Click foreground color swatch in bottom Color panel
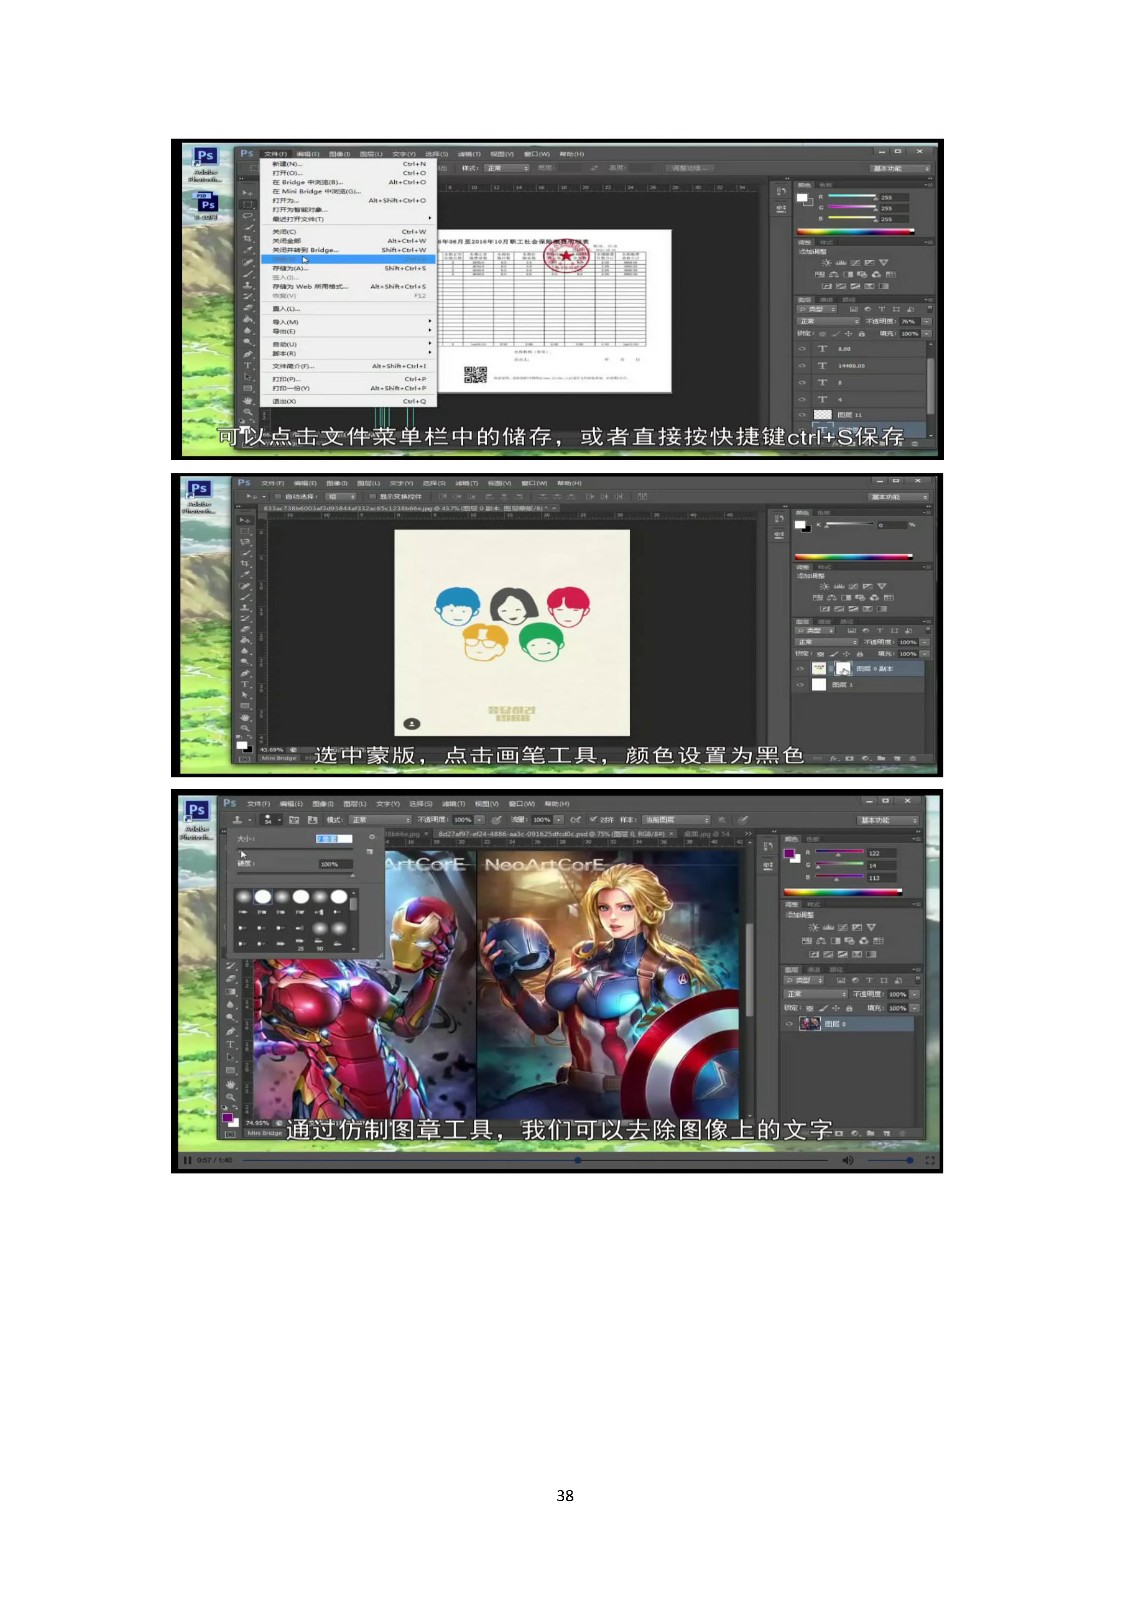The width and height of the screenshot is (1131, 1600). pos(790,853)
